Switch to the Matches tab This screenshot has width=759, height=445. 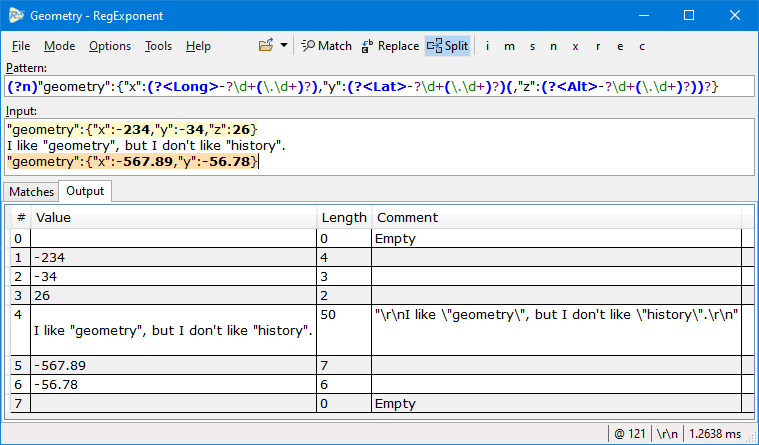click(x=31, y=192)
